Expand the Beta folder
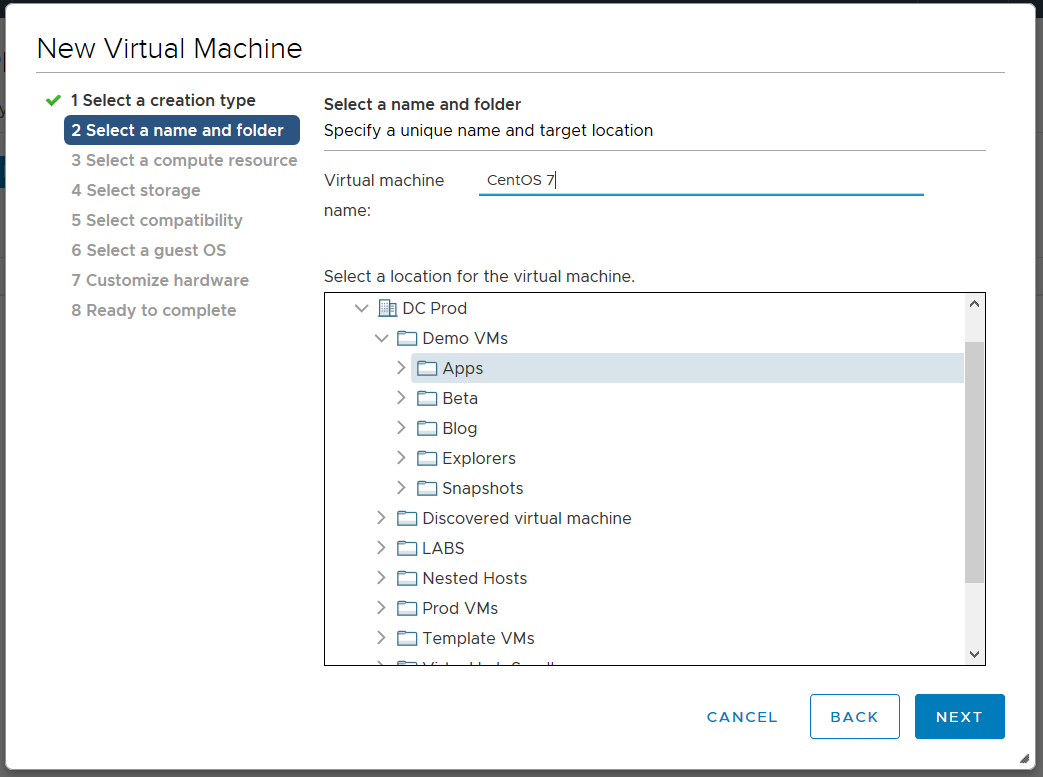The height and width of the screenshot is (777, 1043). (401, 397)
